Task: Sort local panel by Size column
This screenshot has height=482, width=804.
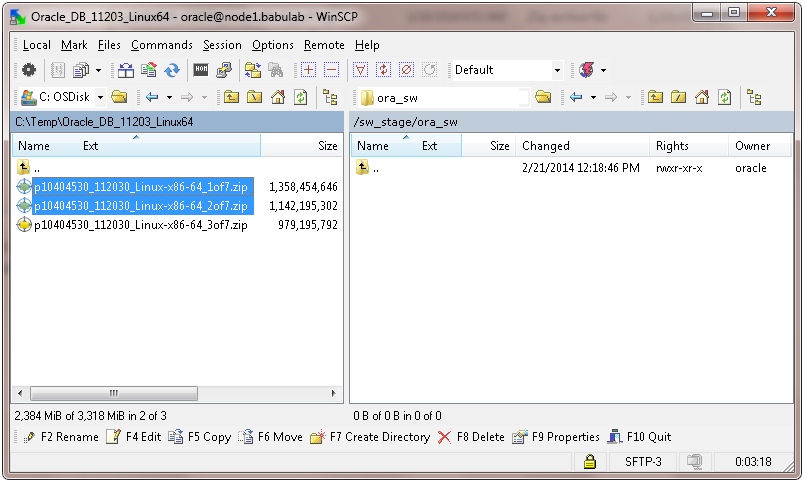Action: pyautogui.click(x=302, y=146)
